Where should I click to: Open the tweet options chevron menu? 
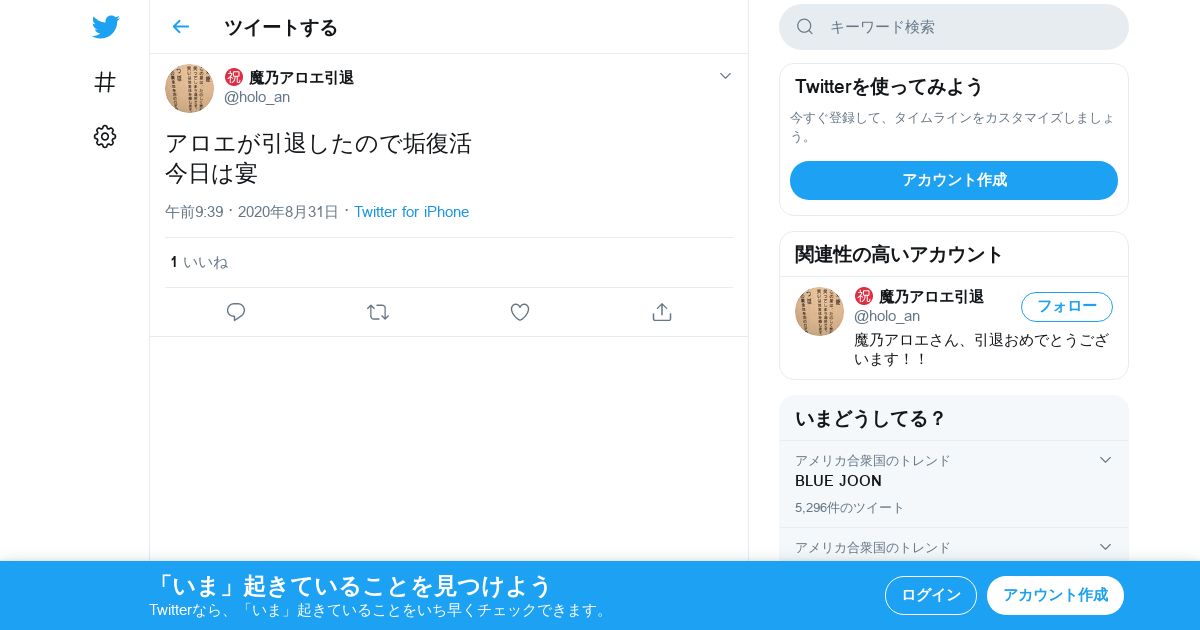point(725,76)
